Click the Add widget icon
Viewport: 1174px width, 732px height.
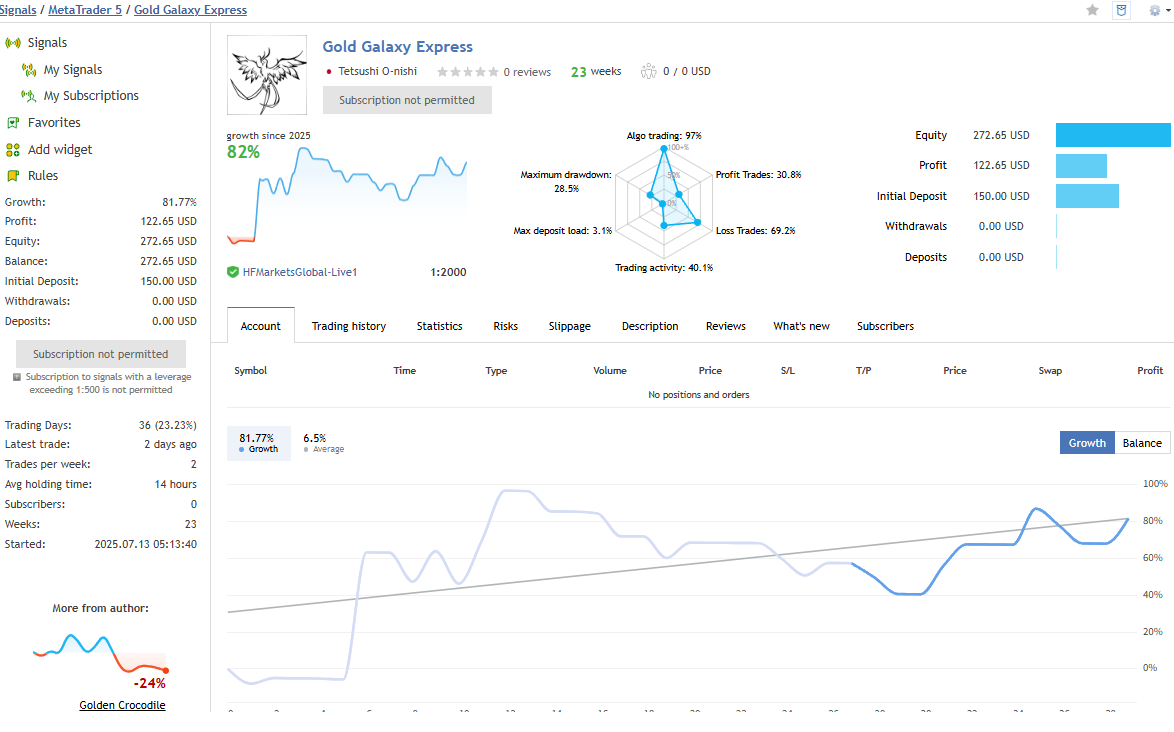(x=13, y=150)
